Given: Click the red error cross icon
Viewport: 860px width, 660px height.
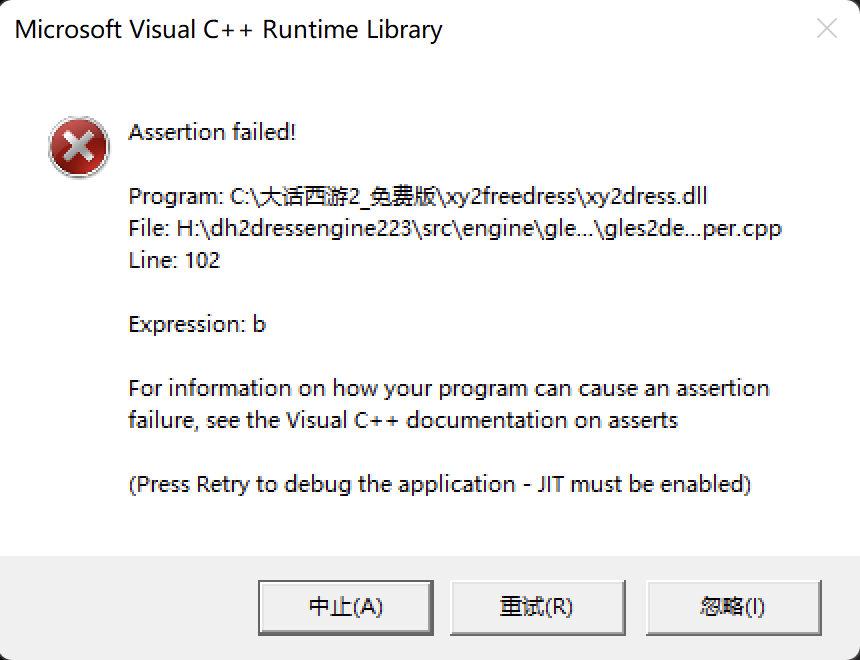Looking at the screenshot, I should [x=79, y=146].
